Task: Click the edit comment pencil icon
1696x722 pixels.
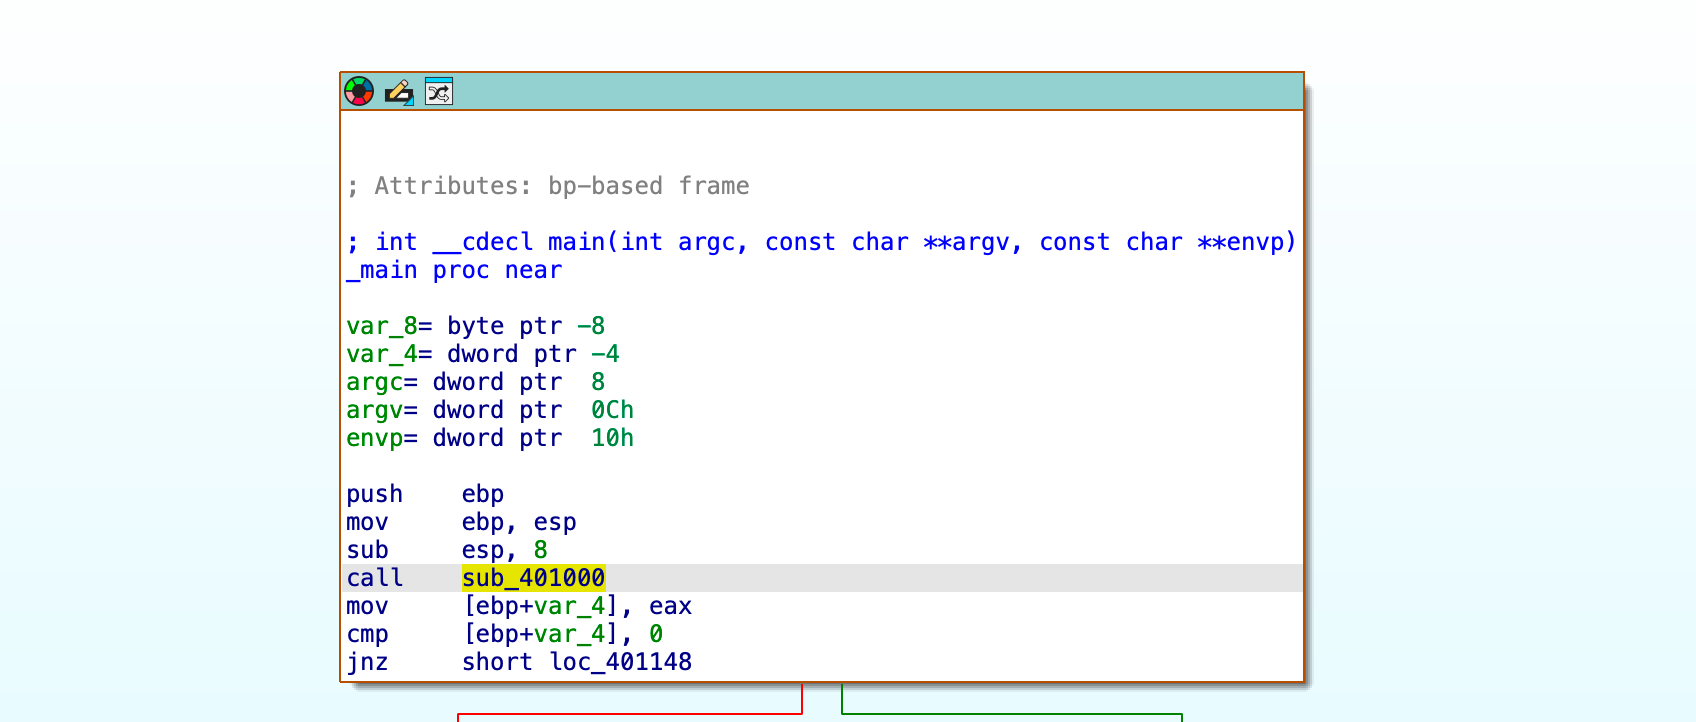Action: pos(399,92)
